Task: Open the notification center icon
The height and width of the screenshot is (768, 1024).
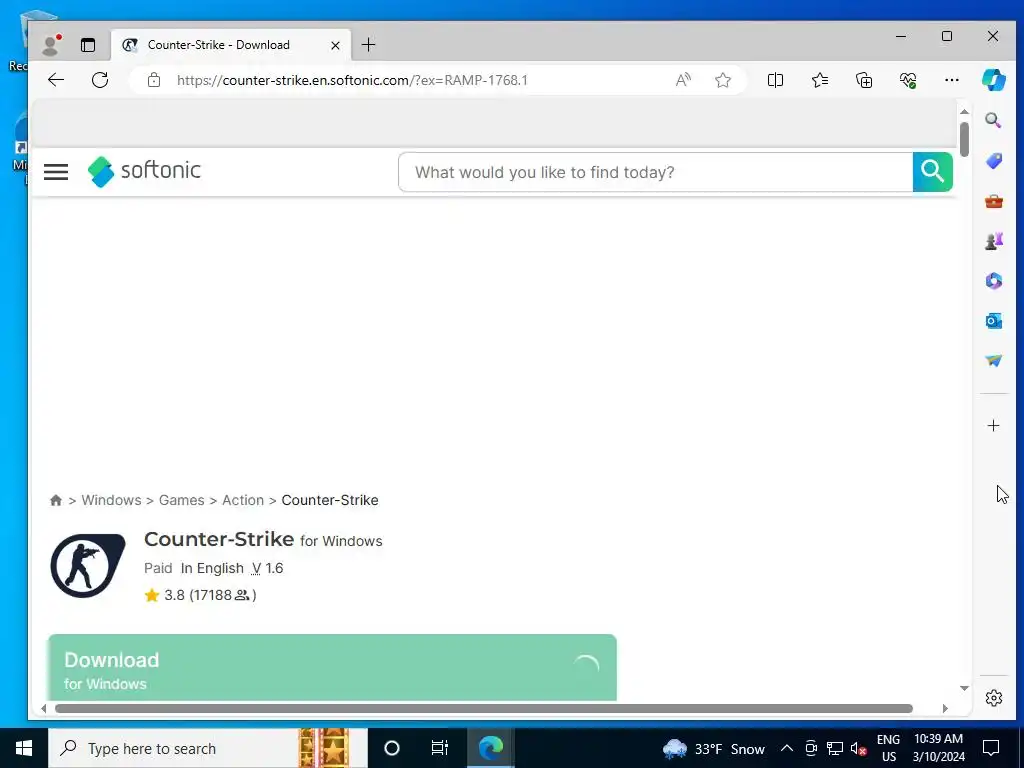Action: 991,748
